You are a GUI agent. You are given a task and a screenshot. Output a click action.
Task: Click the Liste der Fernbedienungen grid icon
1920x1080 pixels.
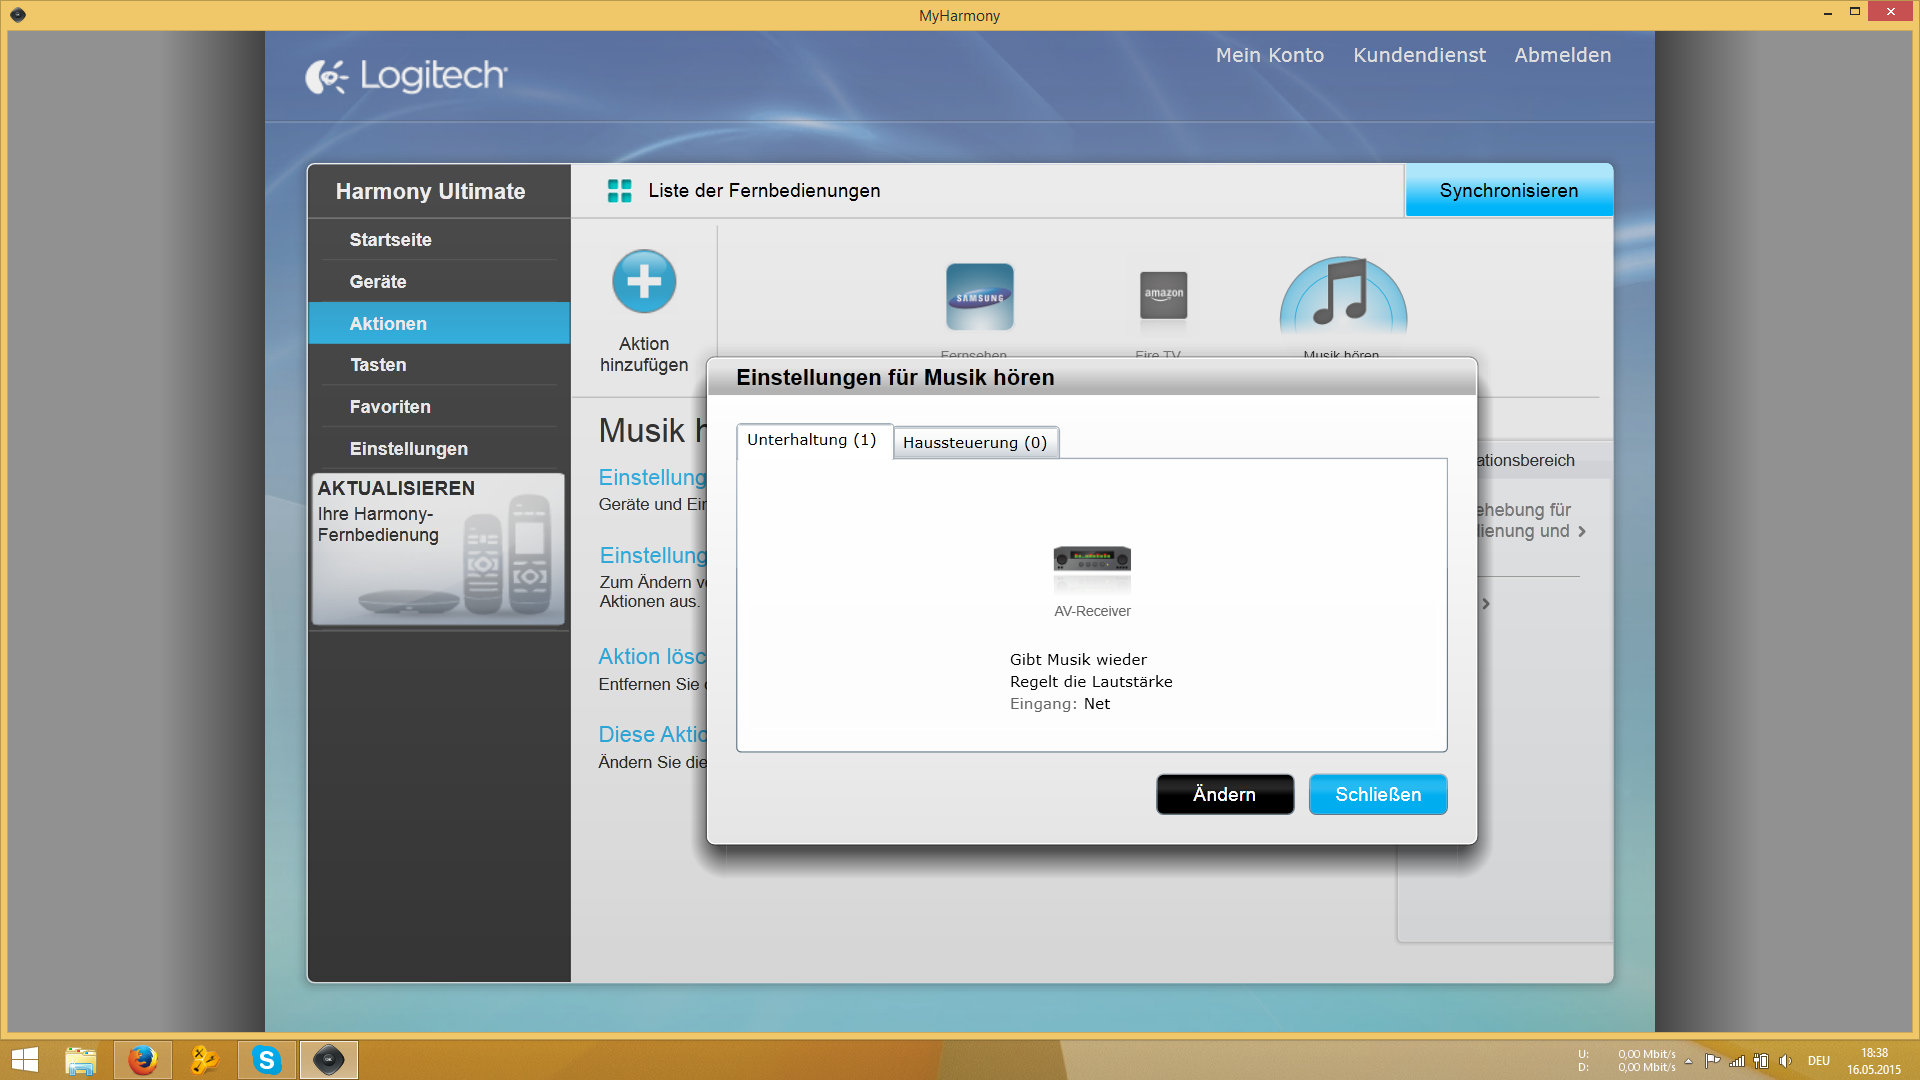(619, 191)
